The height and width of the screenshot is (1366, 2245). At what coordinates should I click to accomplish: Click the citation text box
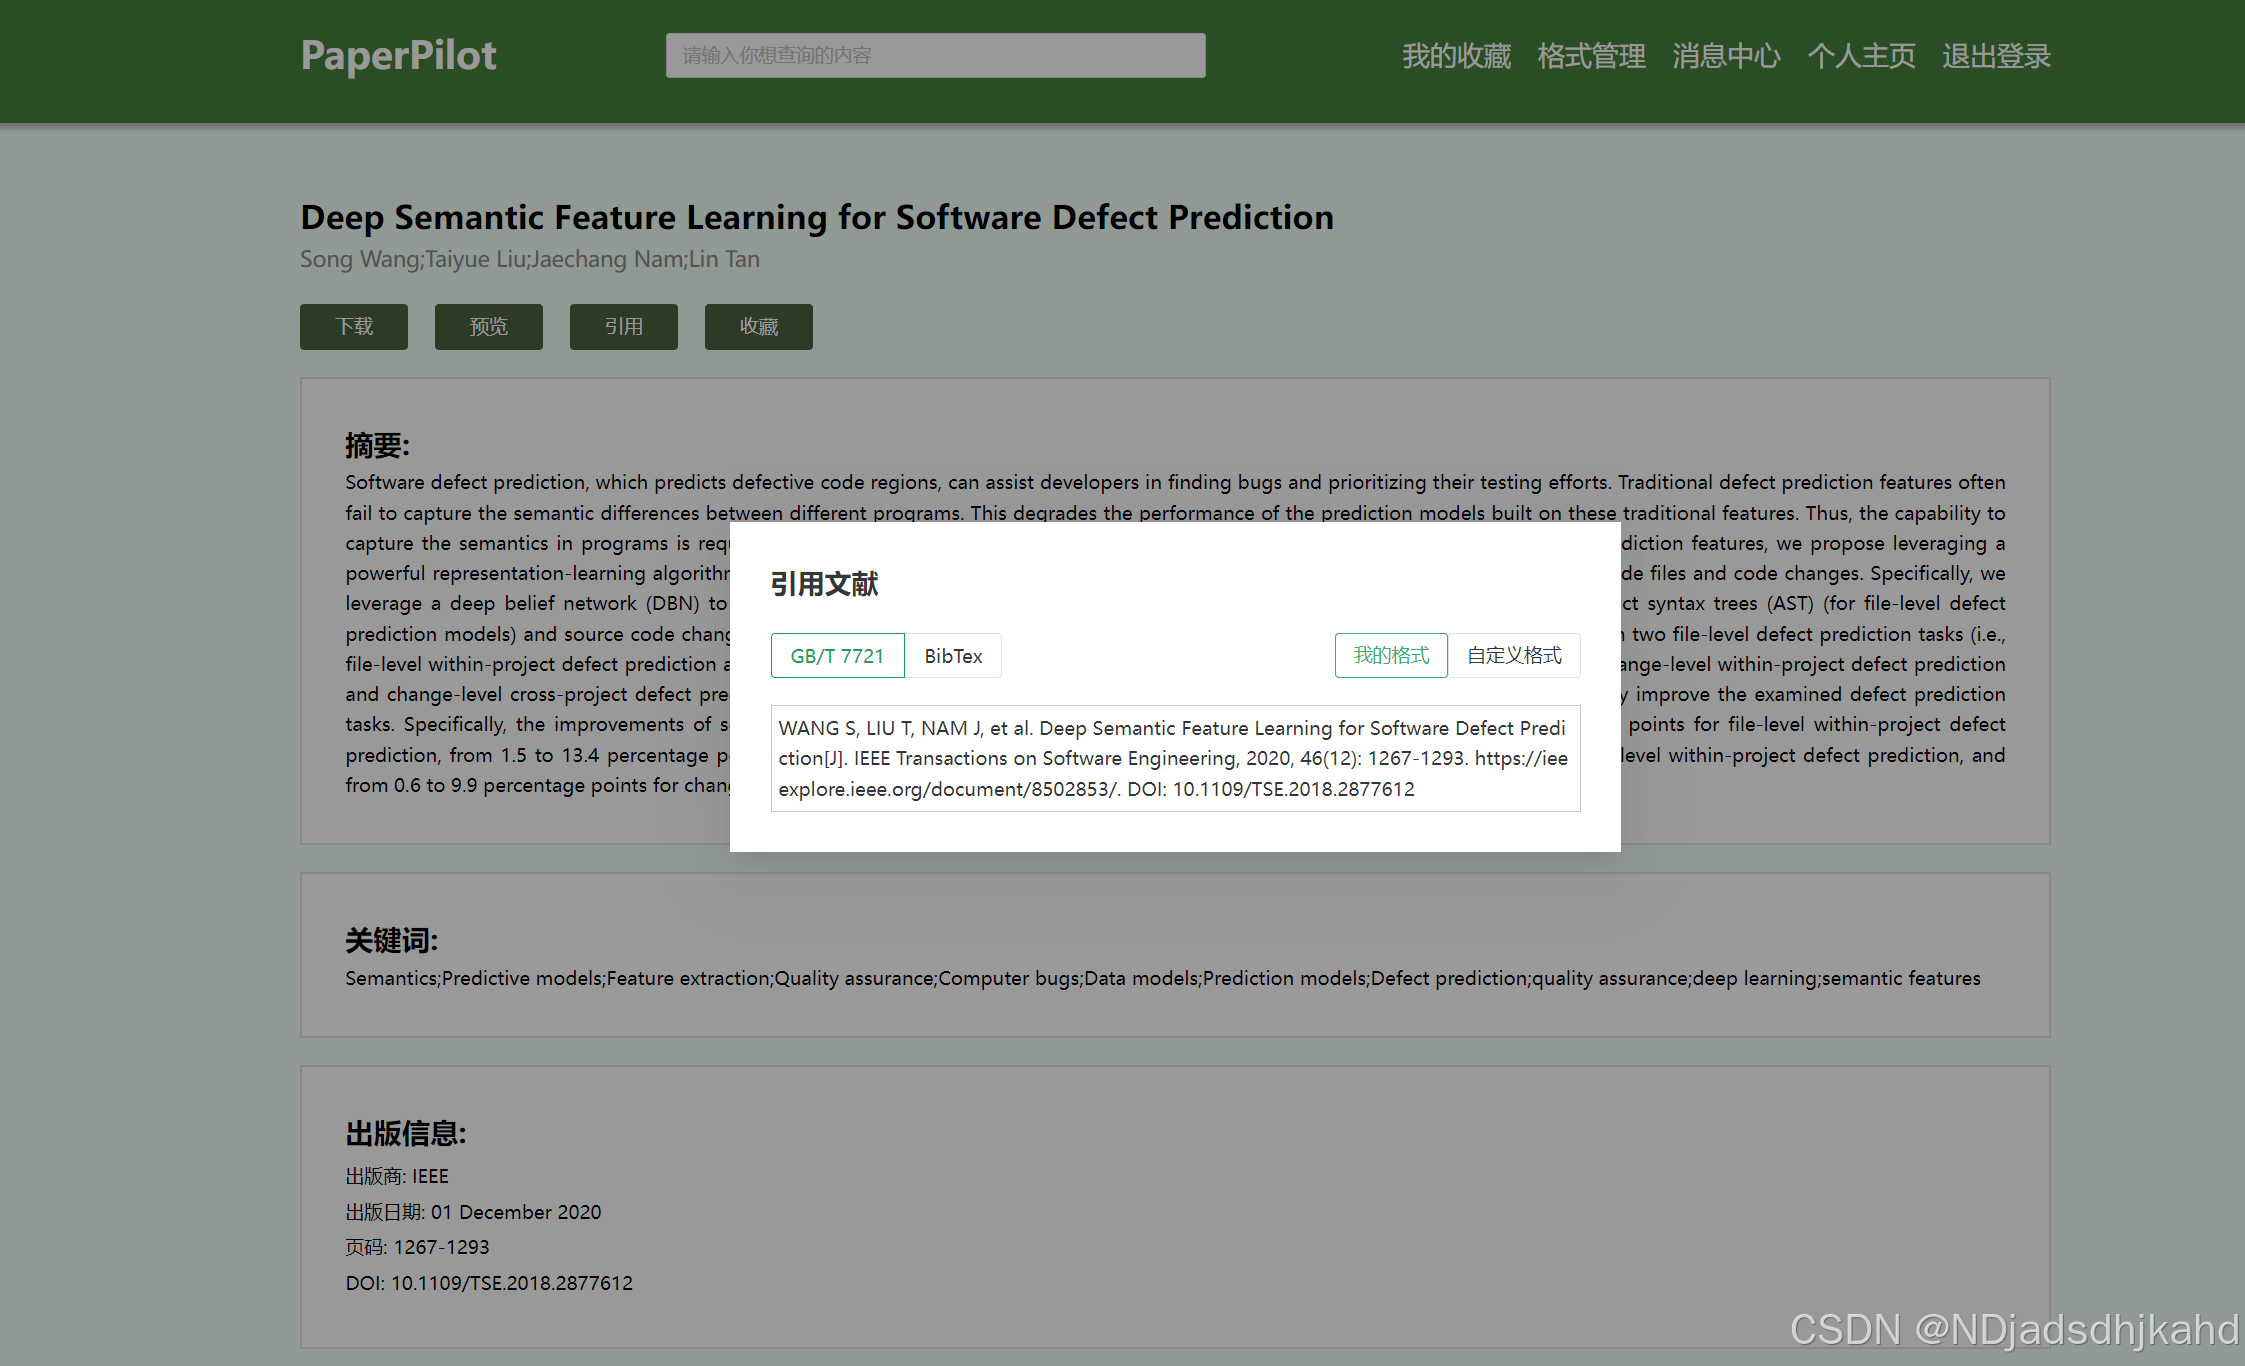click(1174, 758)
